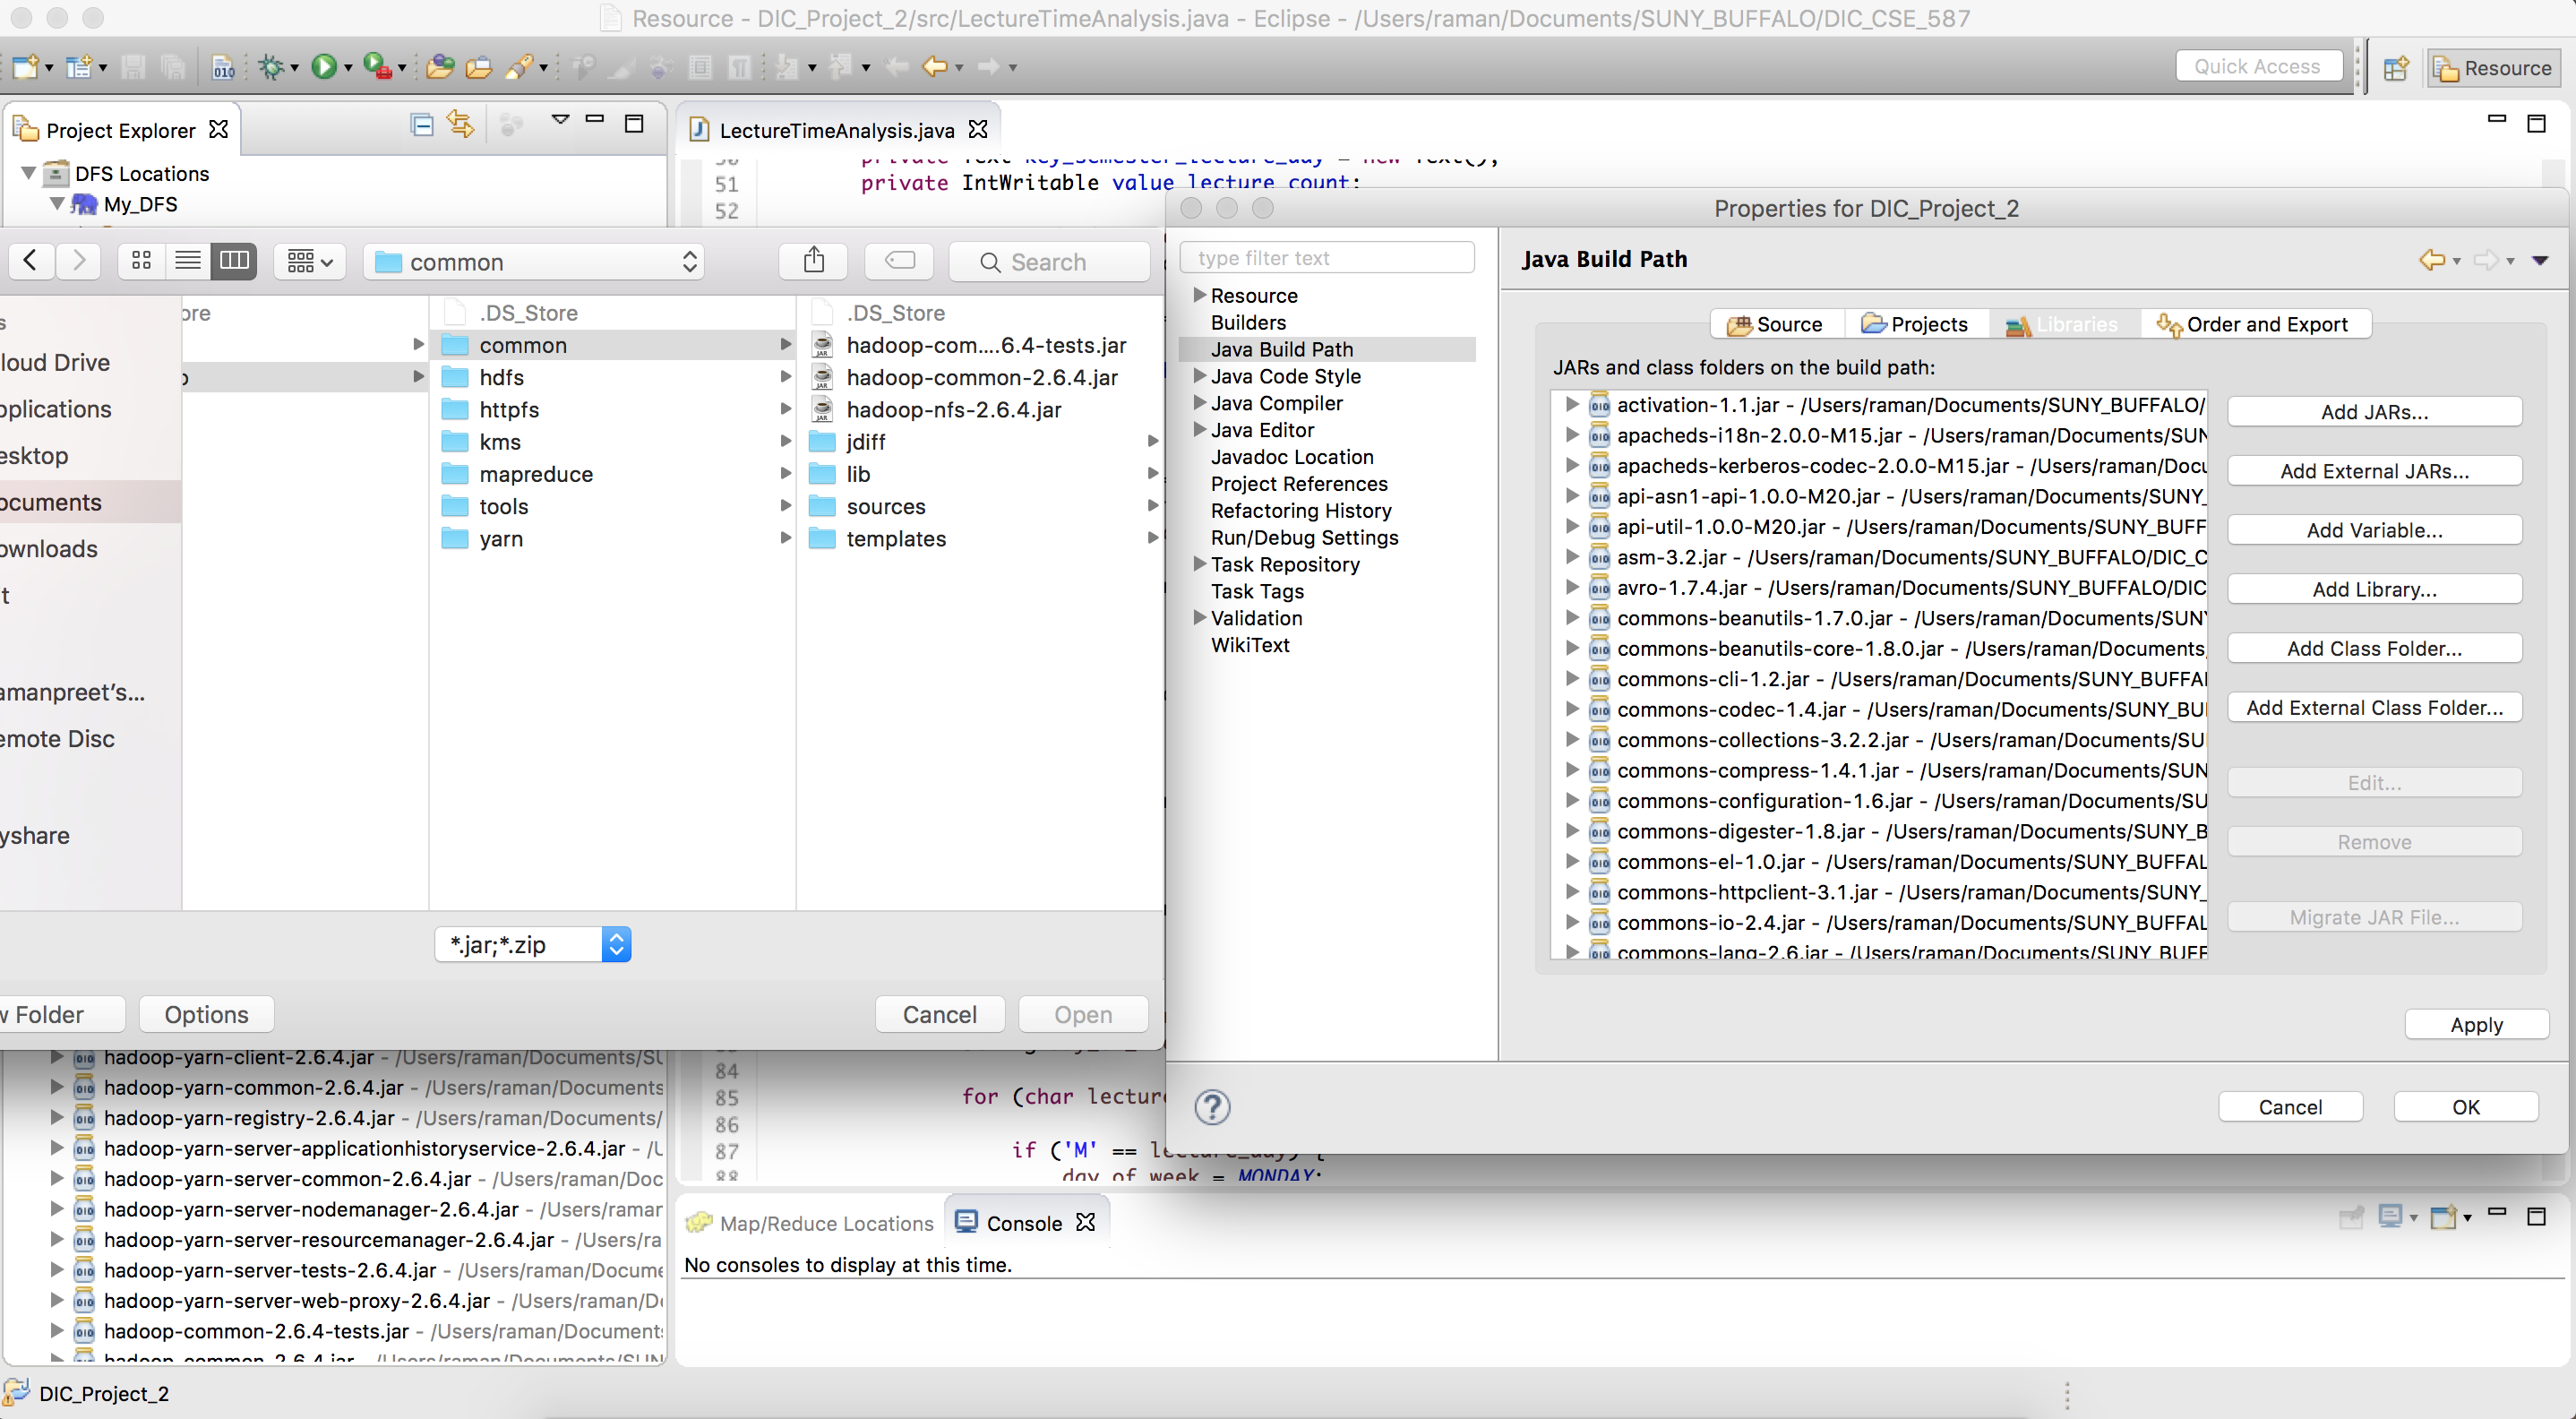Click the Open Perspective icon
2576x1419 pixels.
[x=2395, y=68]
